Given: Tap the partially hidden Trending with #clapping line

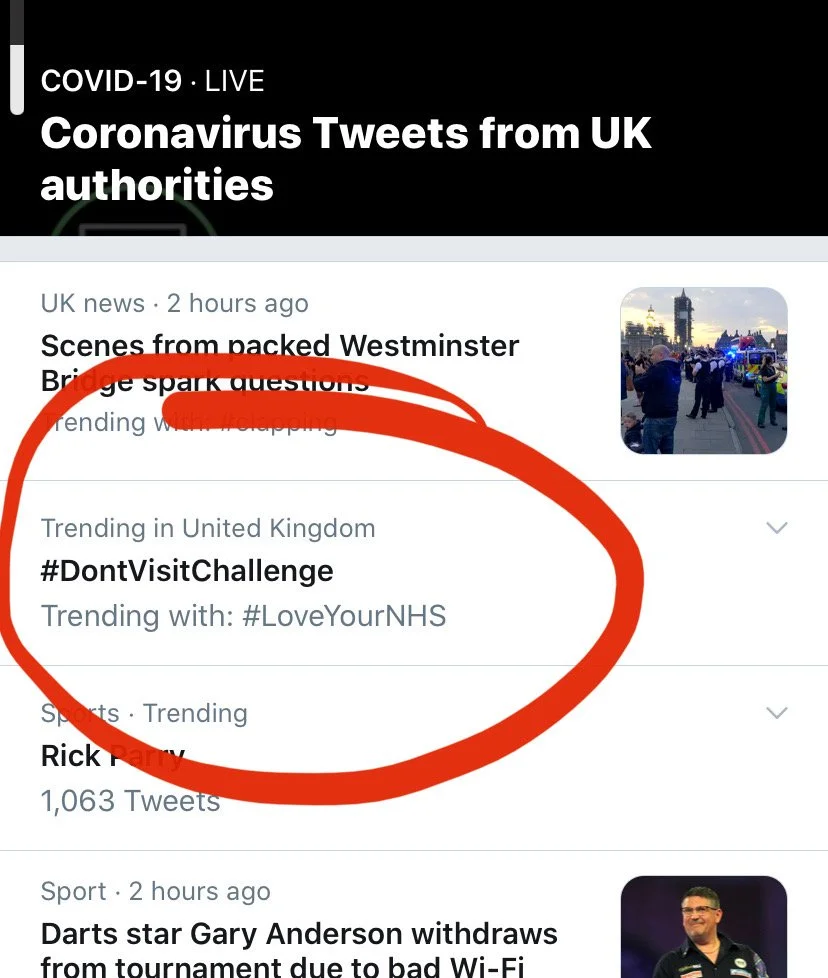Looking at the screenshot, I should (x=190, y=422).
